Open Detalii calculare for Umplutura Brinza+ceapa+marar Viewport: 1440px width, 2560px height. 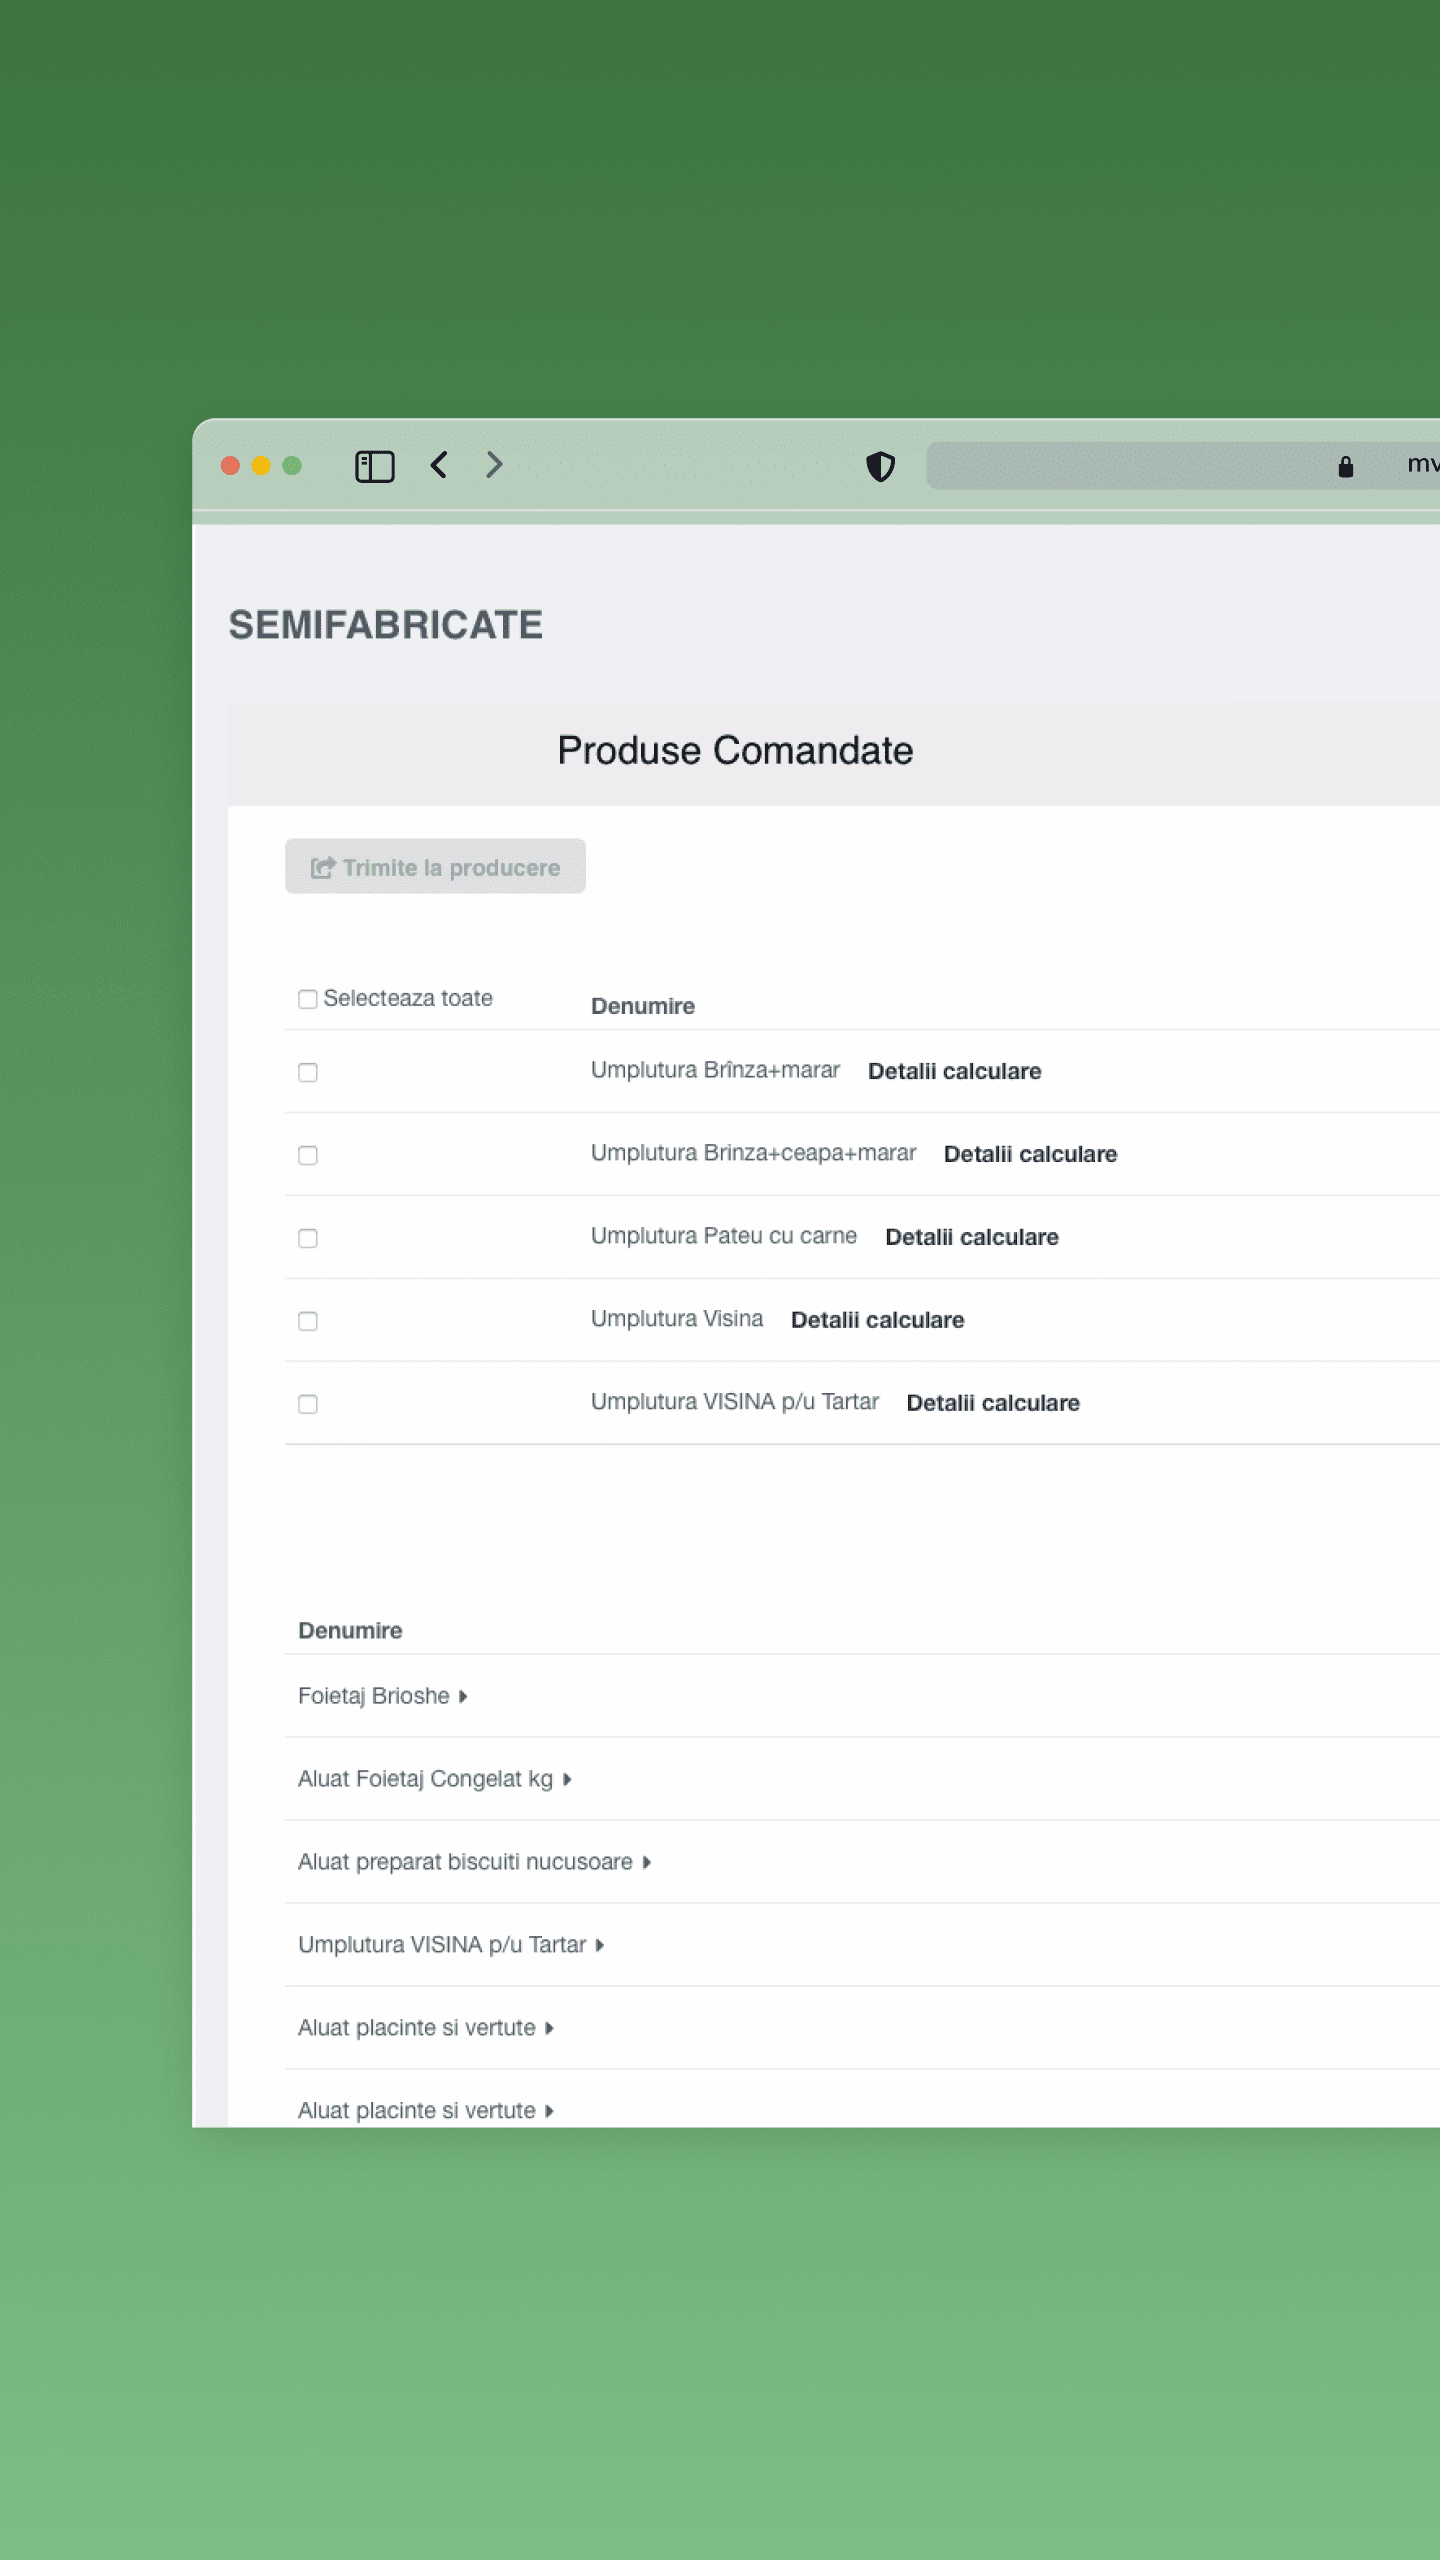click(1030, 1154)
